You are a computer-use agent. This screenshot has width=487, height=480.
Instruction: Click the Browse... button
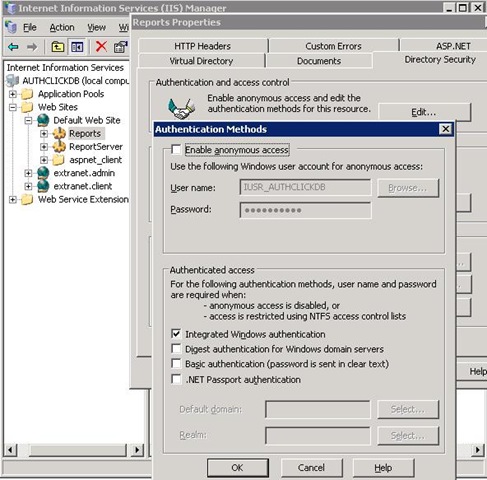pyautogui.click(x=408, y=188)
